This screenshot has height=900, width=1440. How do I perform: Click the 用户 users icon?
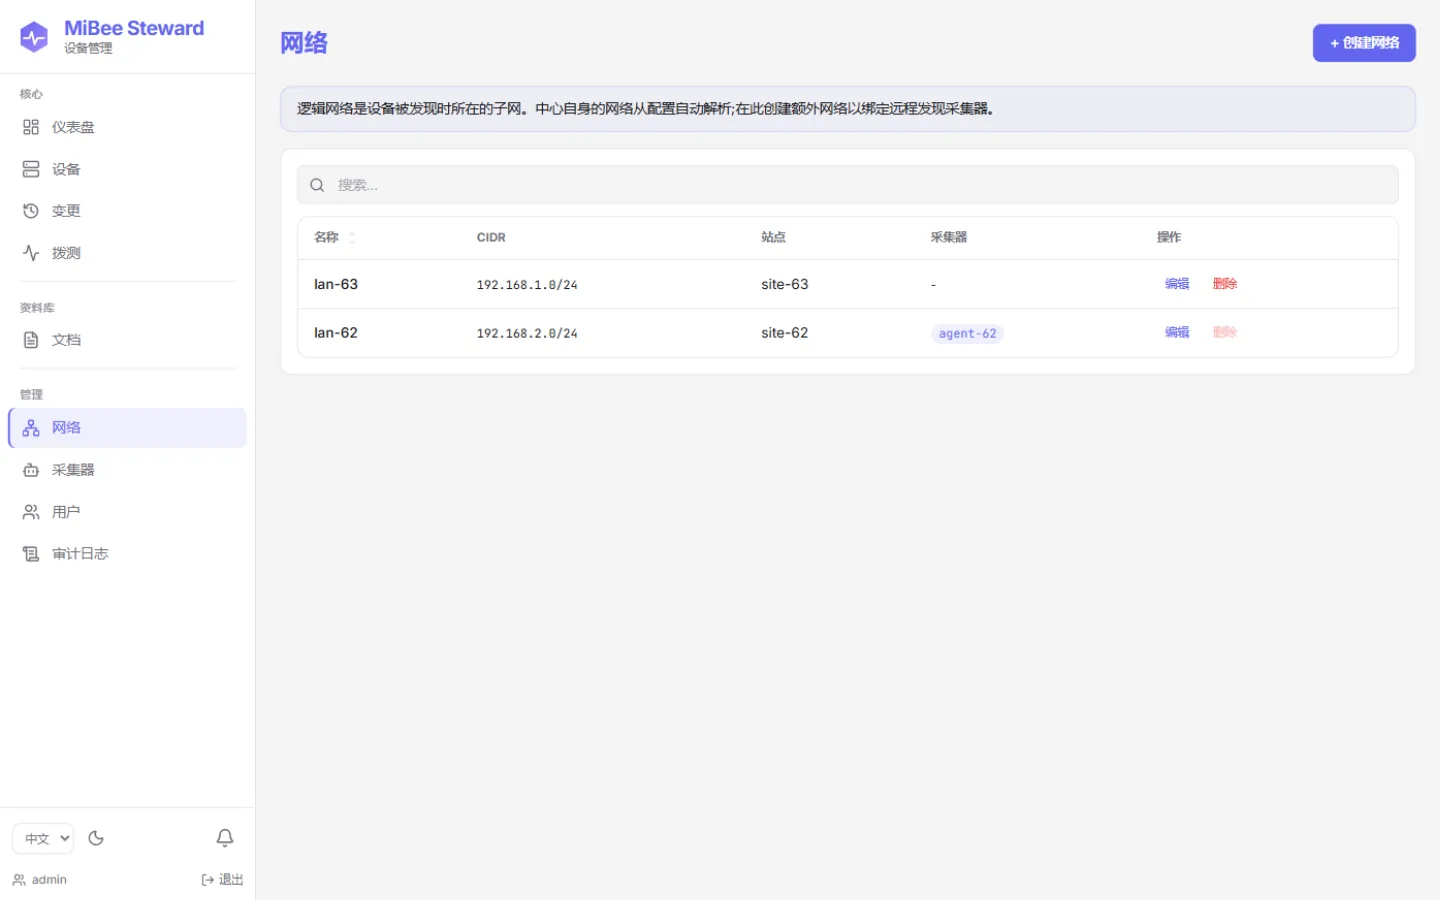tap(31, 512)
